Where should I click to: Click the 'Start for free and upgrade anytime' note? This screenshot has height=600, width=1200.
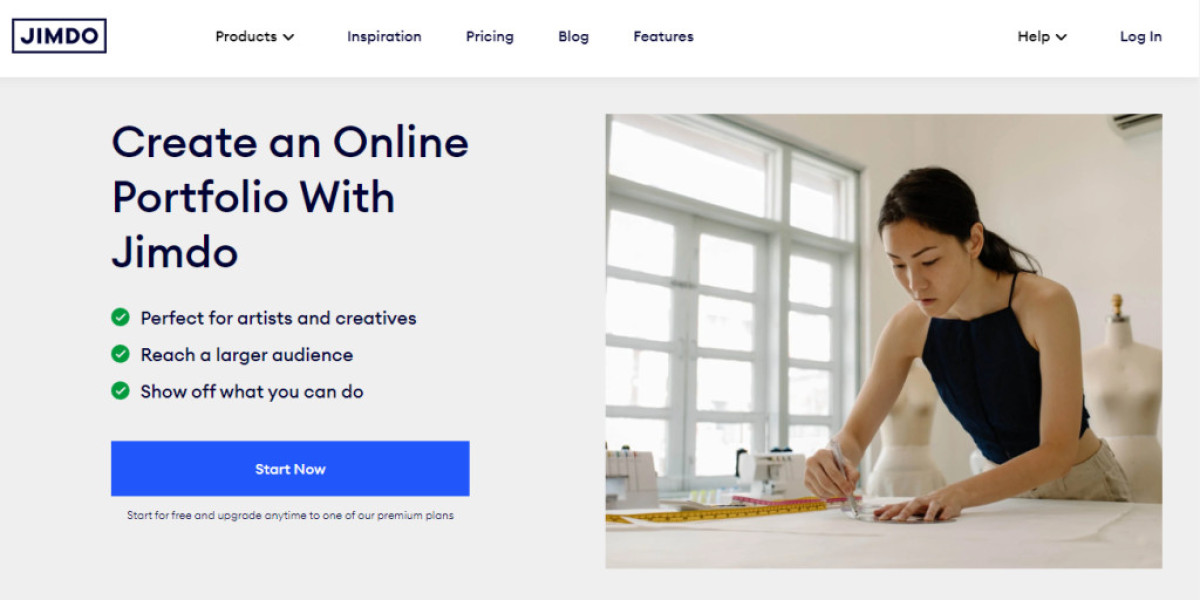(x=290, y=515)
